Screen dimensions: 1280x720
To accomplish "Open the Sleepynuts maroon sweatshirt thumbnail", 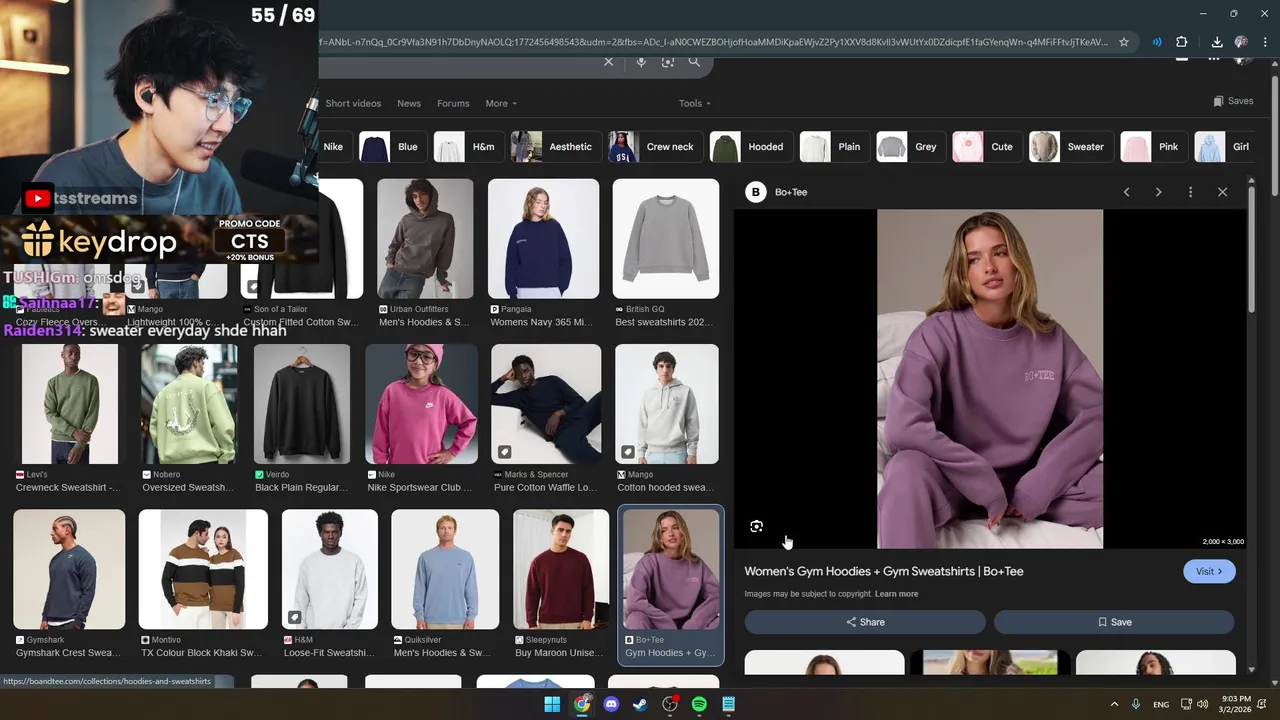I will [x=561, y=569].
